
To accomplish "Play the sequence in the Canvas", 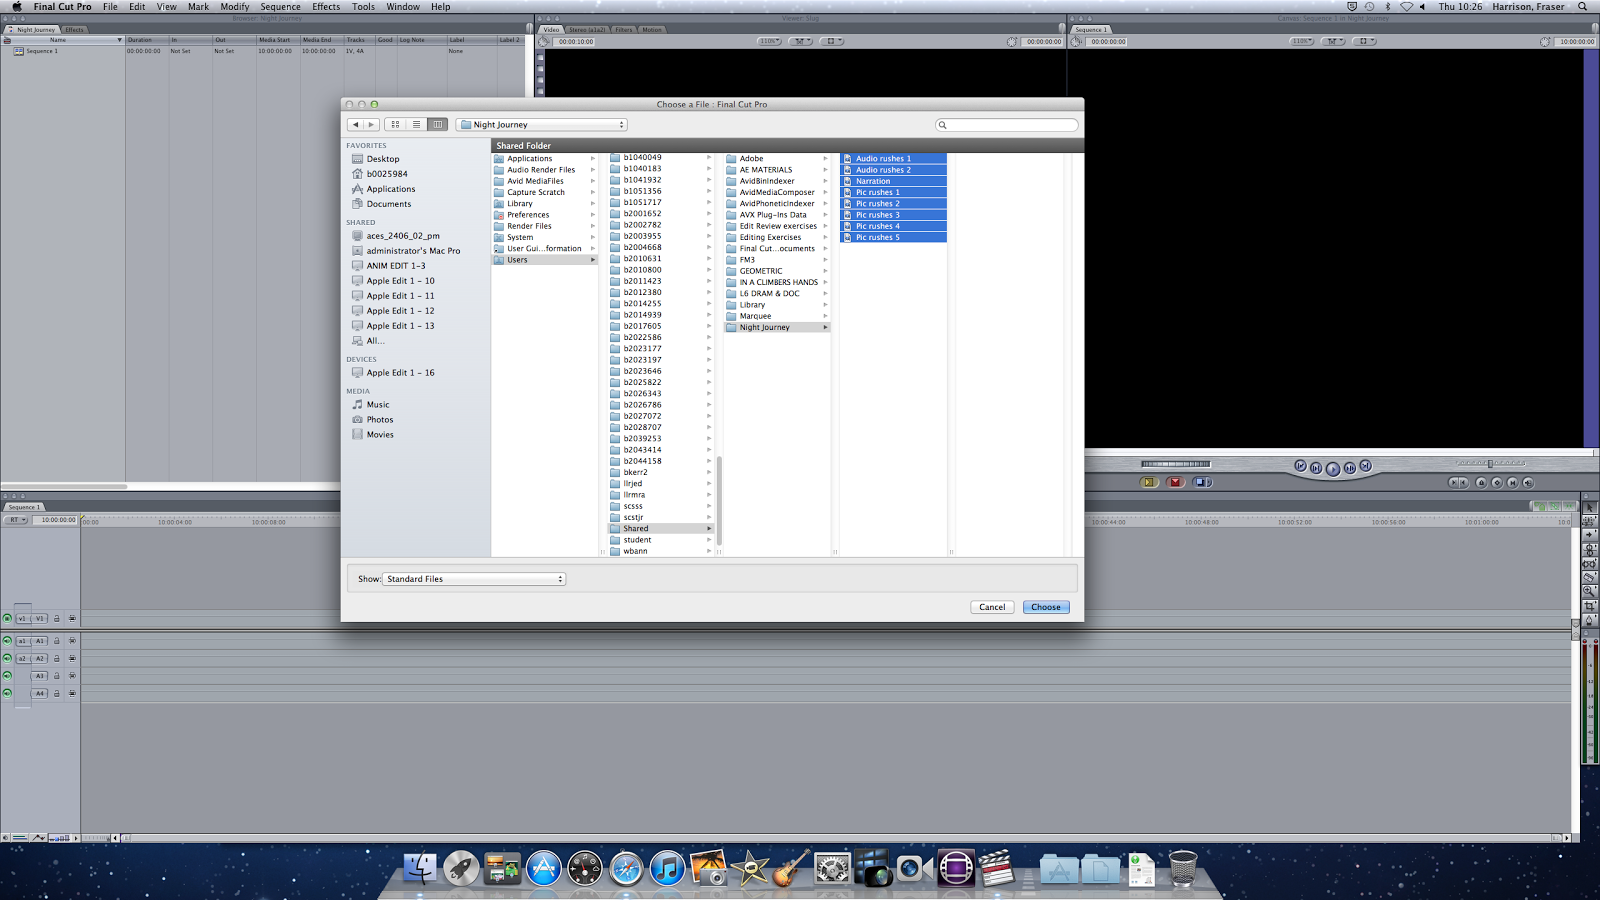I will (x=1333, y=468).
